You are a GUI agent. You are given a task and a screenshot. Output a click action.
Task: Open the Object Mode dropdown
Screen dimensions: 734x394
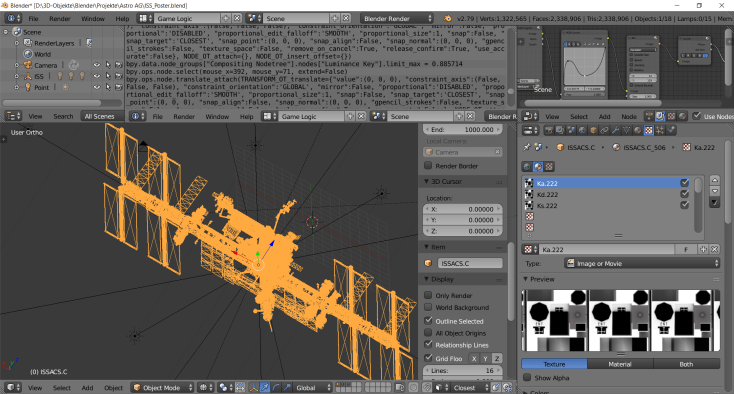coord(162,387)
